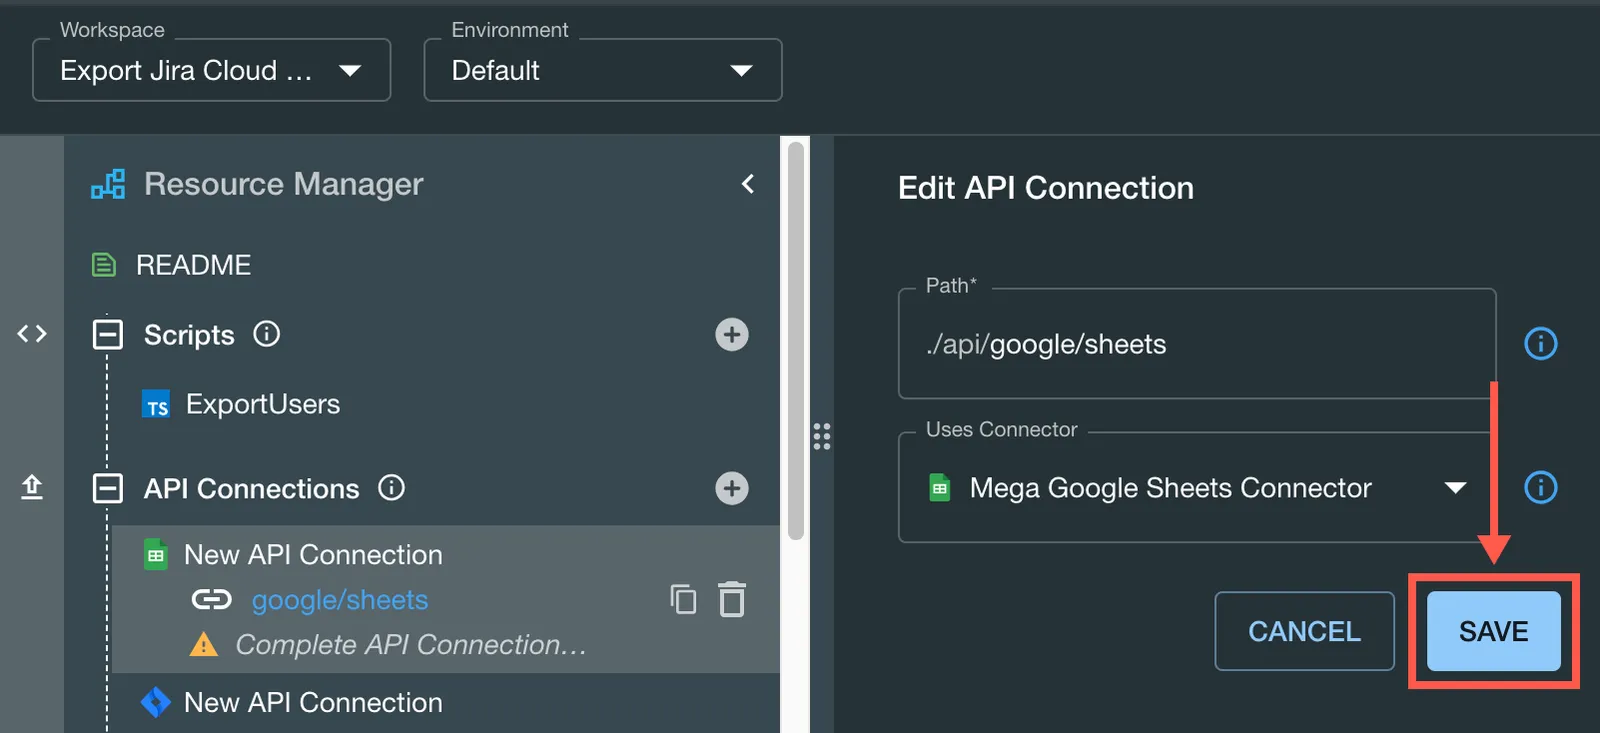Viewport: 1600px width, 733px height.
Task: Click the README document icon
Action: (x=104, y=265)
